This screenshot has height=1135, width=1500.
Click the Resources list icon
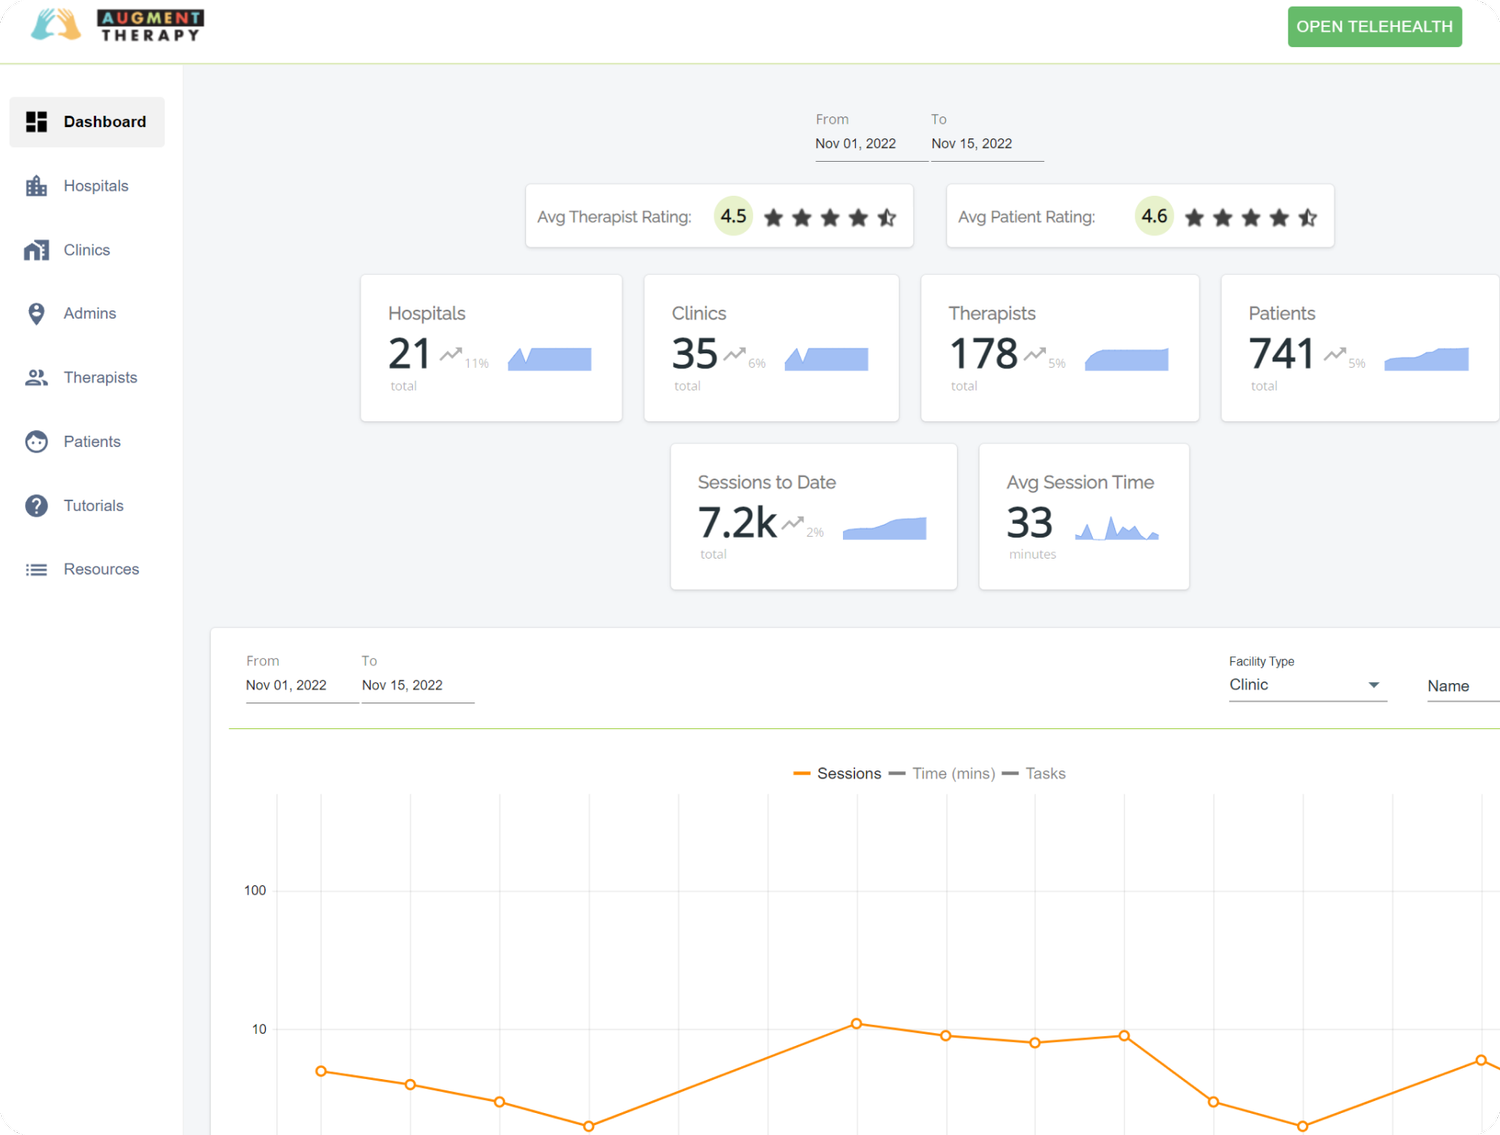click(x=37, y=569)
